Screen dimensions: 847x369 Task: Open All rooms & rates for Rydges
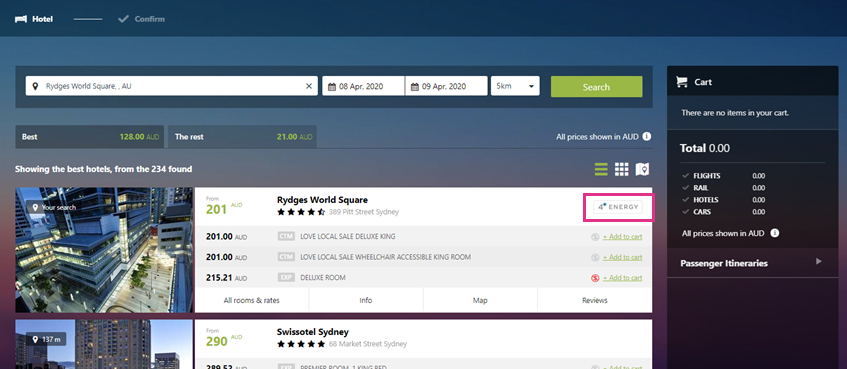[x=252, y=300]
